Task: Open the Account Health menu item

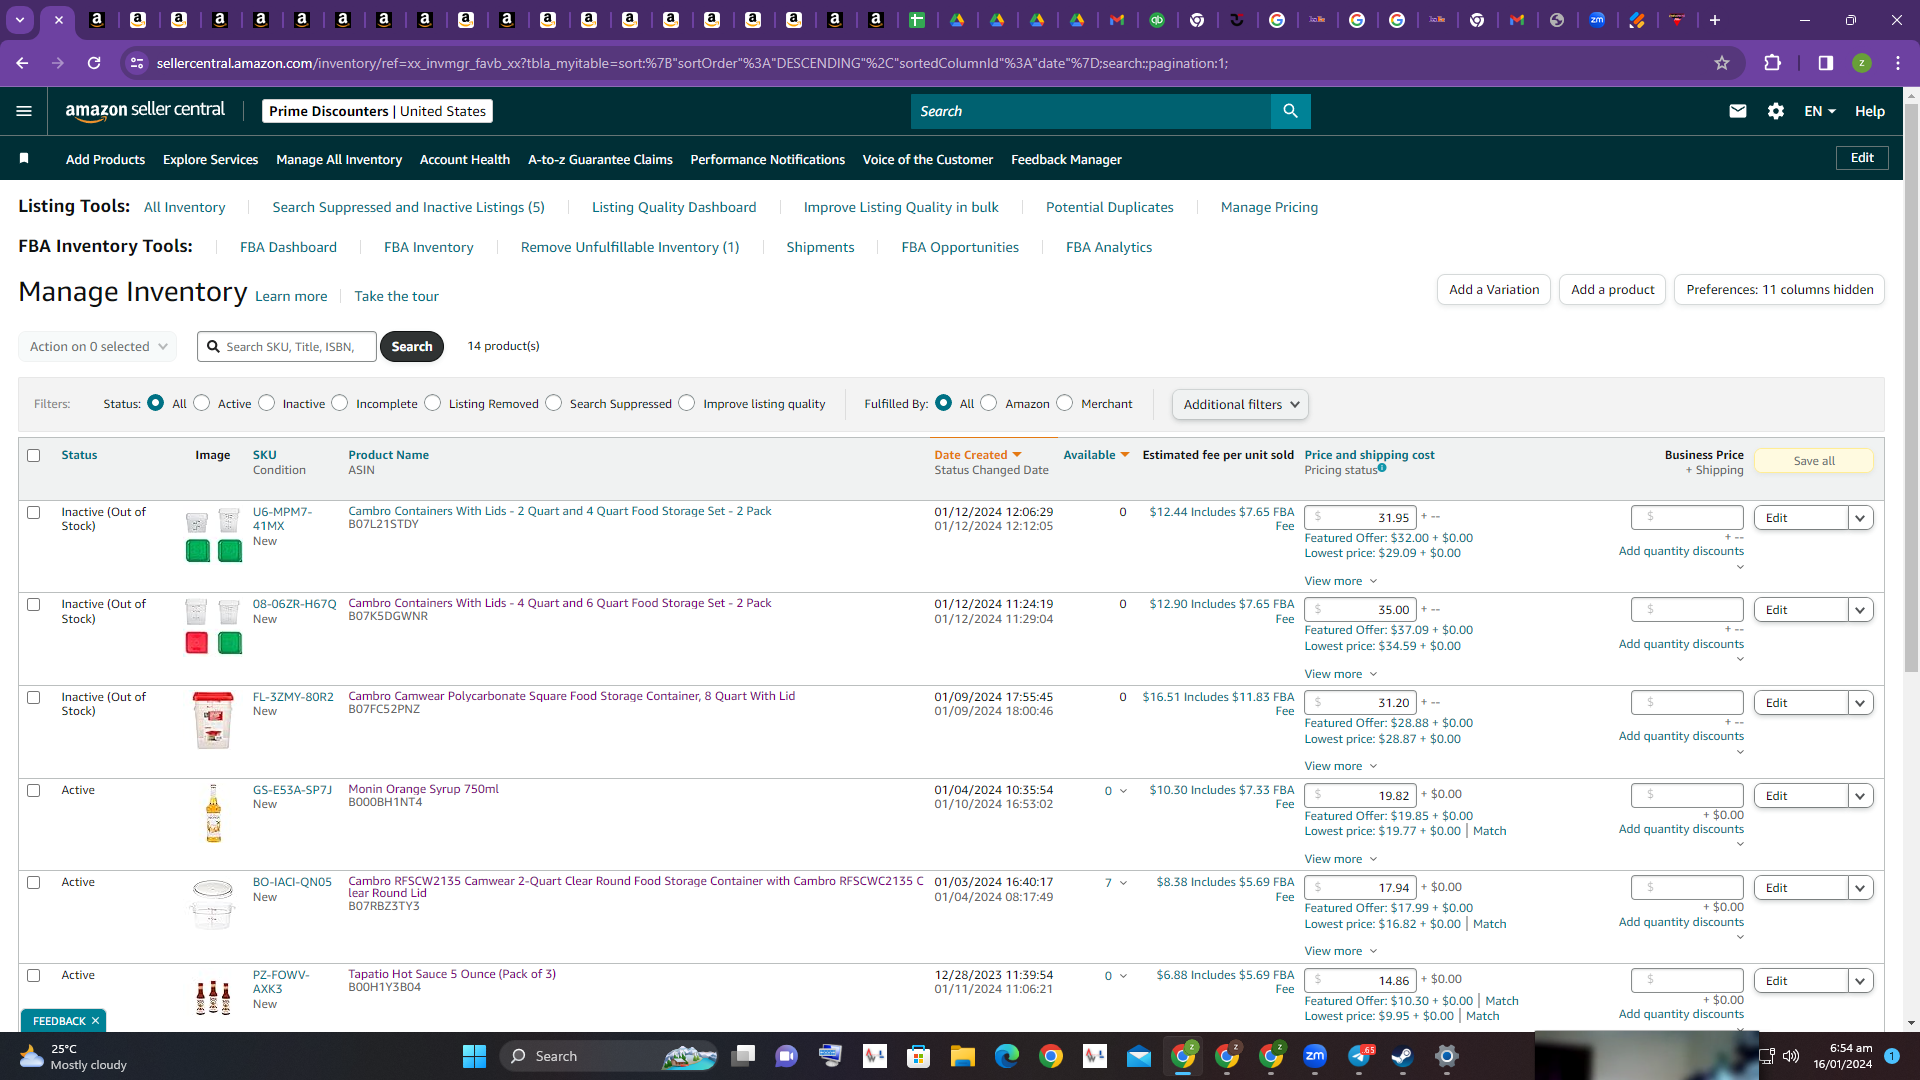Action: [x=465, y=159]
